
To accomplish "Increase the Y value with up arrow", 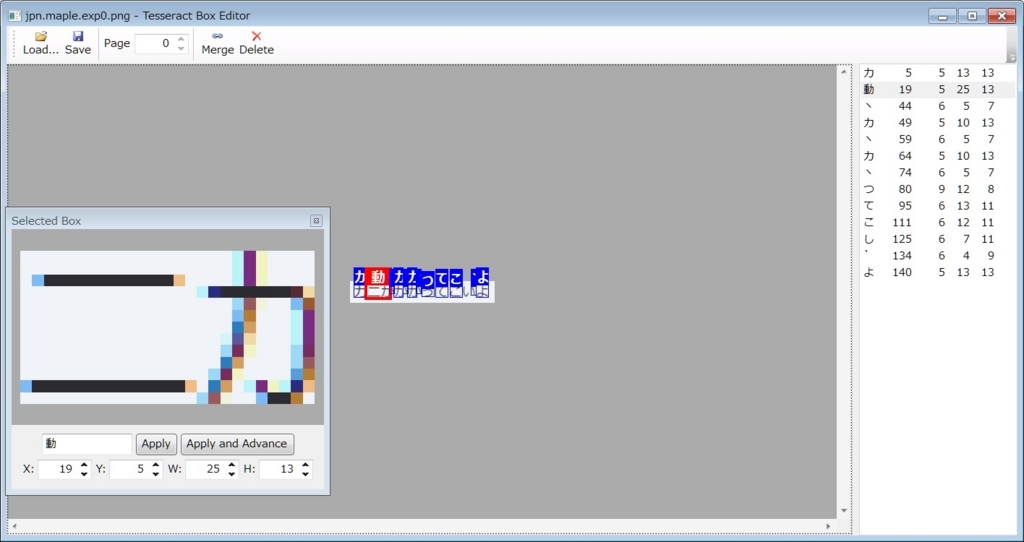I will (x=155, y=465).
